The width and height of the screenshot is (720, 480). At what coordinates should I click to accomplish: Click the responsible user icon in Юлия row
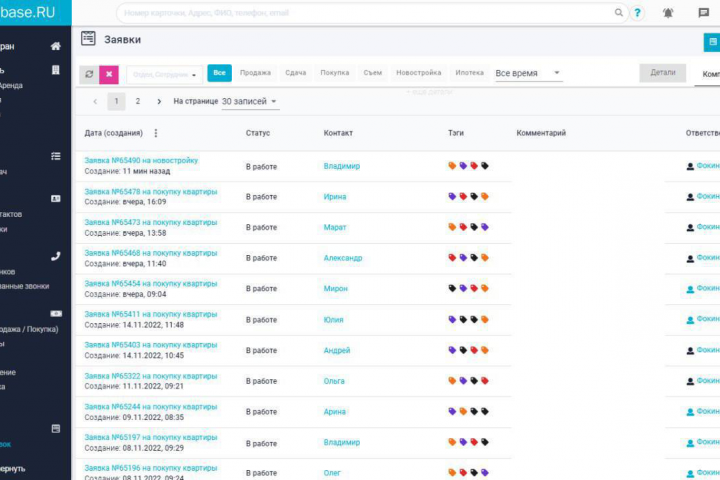tap(690, 320)
